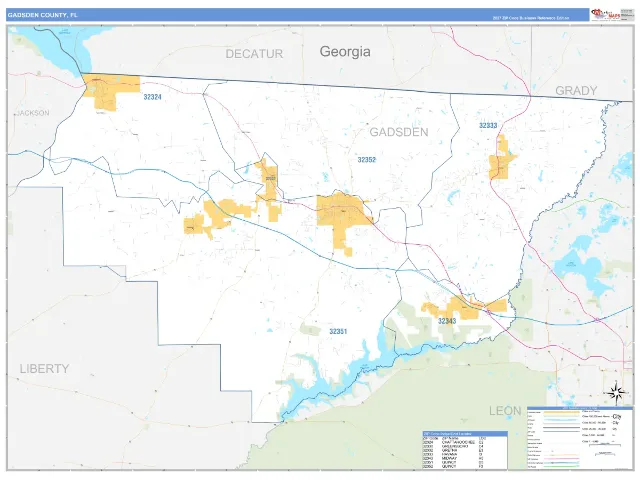Viewport: 640px width, 480px height.
Task: Click the 'LEON' county label
Action: [505, 411]
